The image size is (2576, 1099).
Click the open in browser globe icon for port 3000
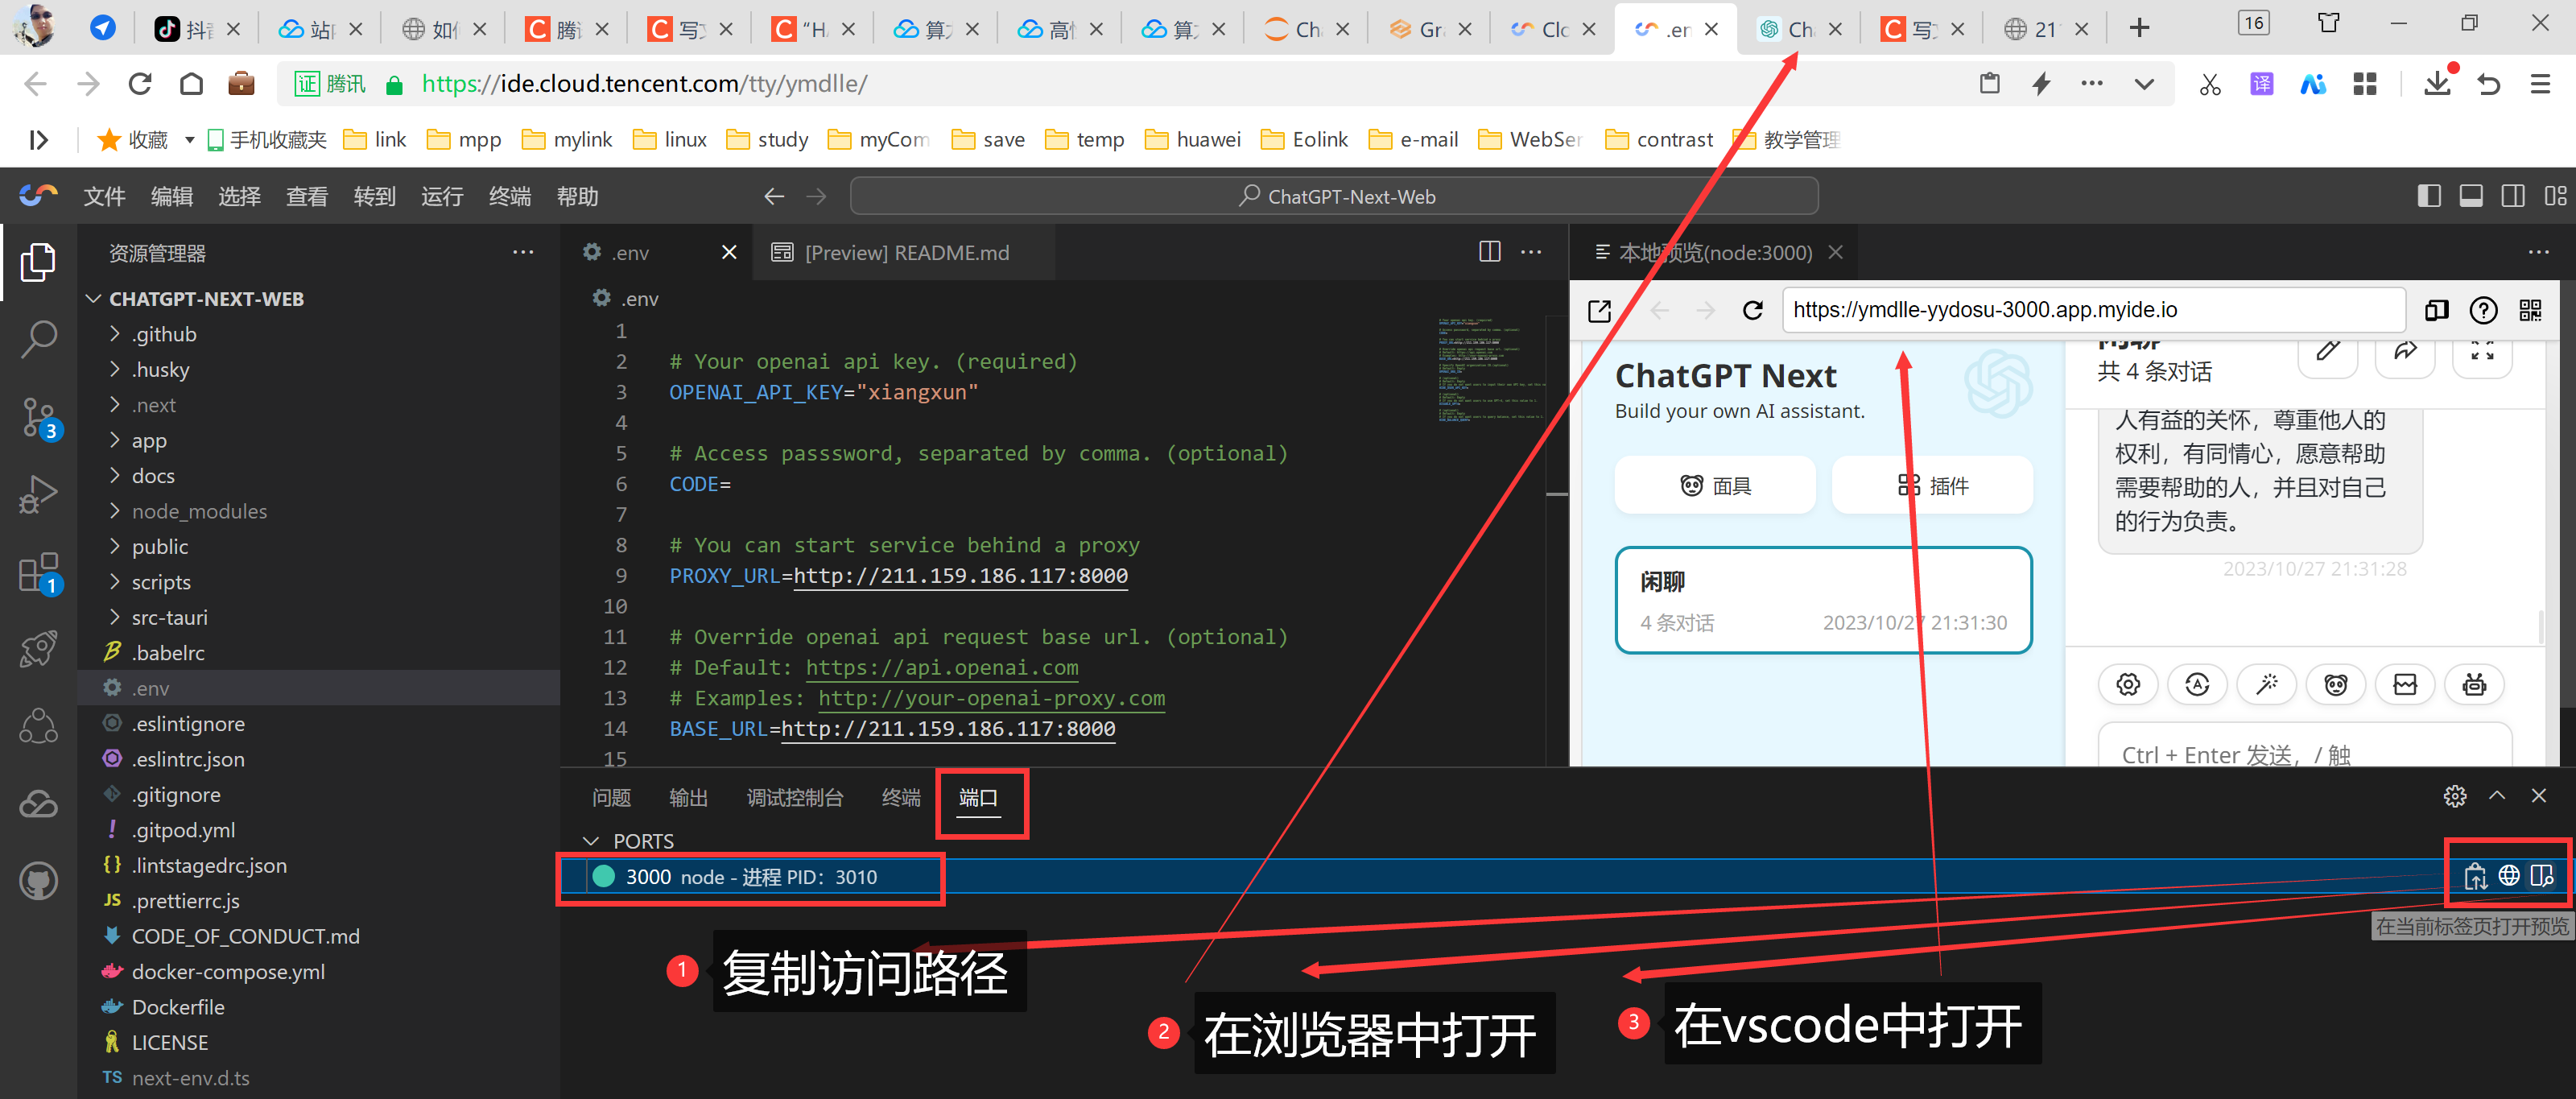pyautogui.click(x=2509, y=876)
